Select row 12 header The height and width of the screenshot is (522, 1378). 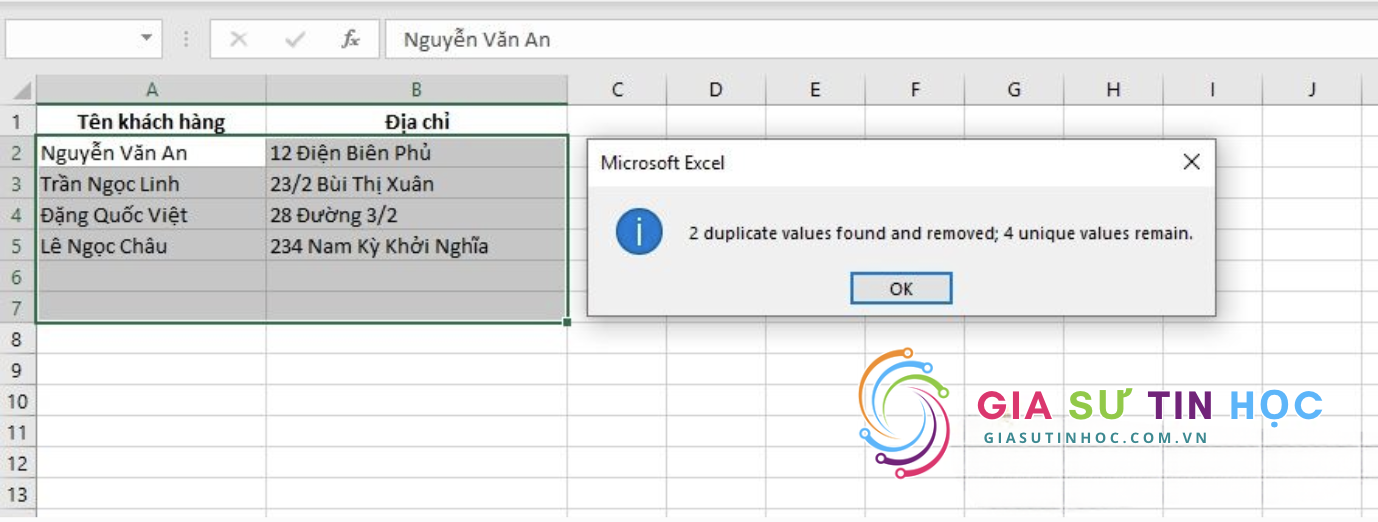coord(18,463)
